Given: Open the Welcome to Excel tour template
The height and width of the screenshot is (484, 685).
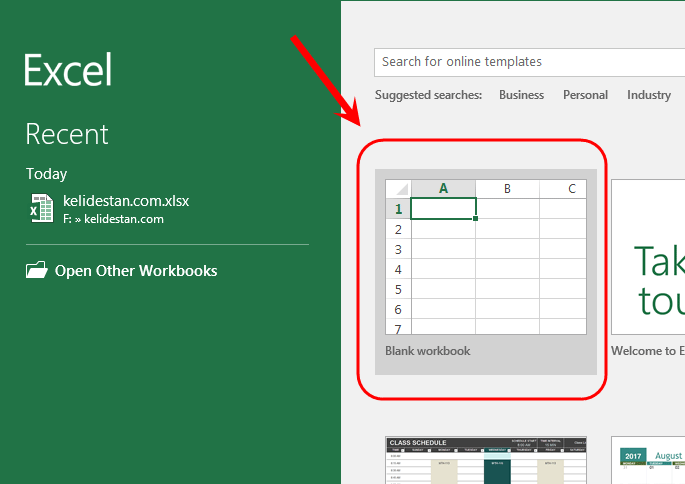Looking at the screenshot, I should coord(648,258).
